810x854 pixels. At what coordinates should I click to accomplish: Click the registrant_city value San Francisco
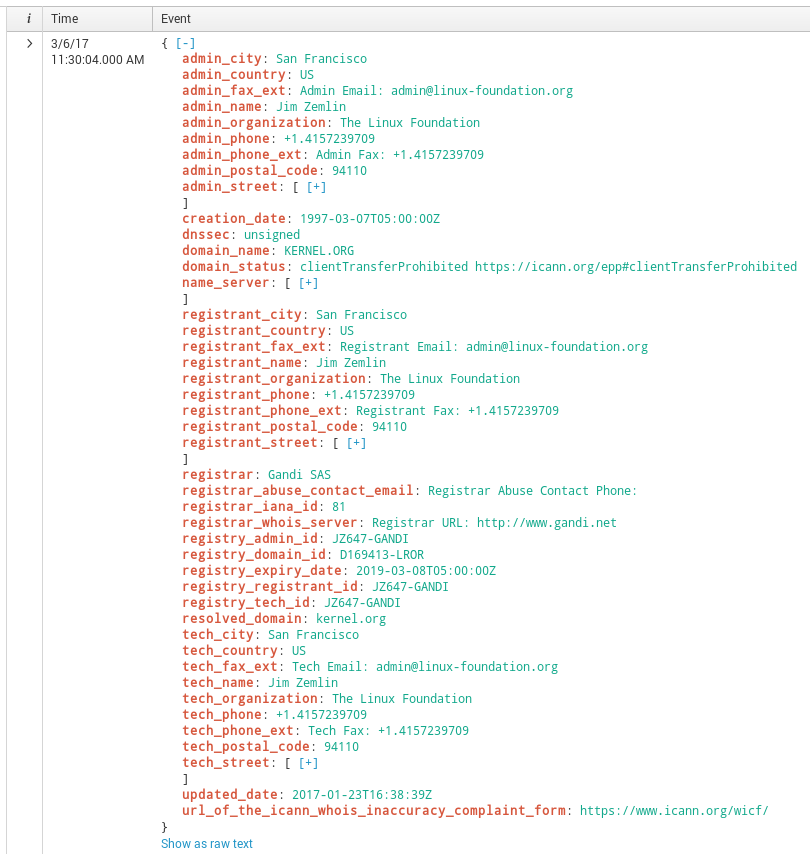click(362, 315)
